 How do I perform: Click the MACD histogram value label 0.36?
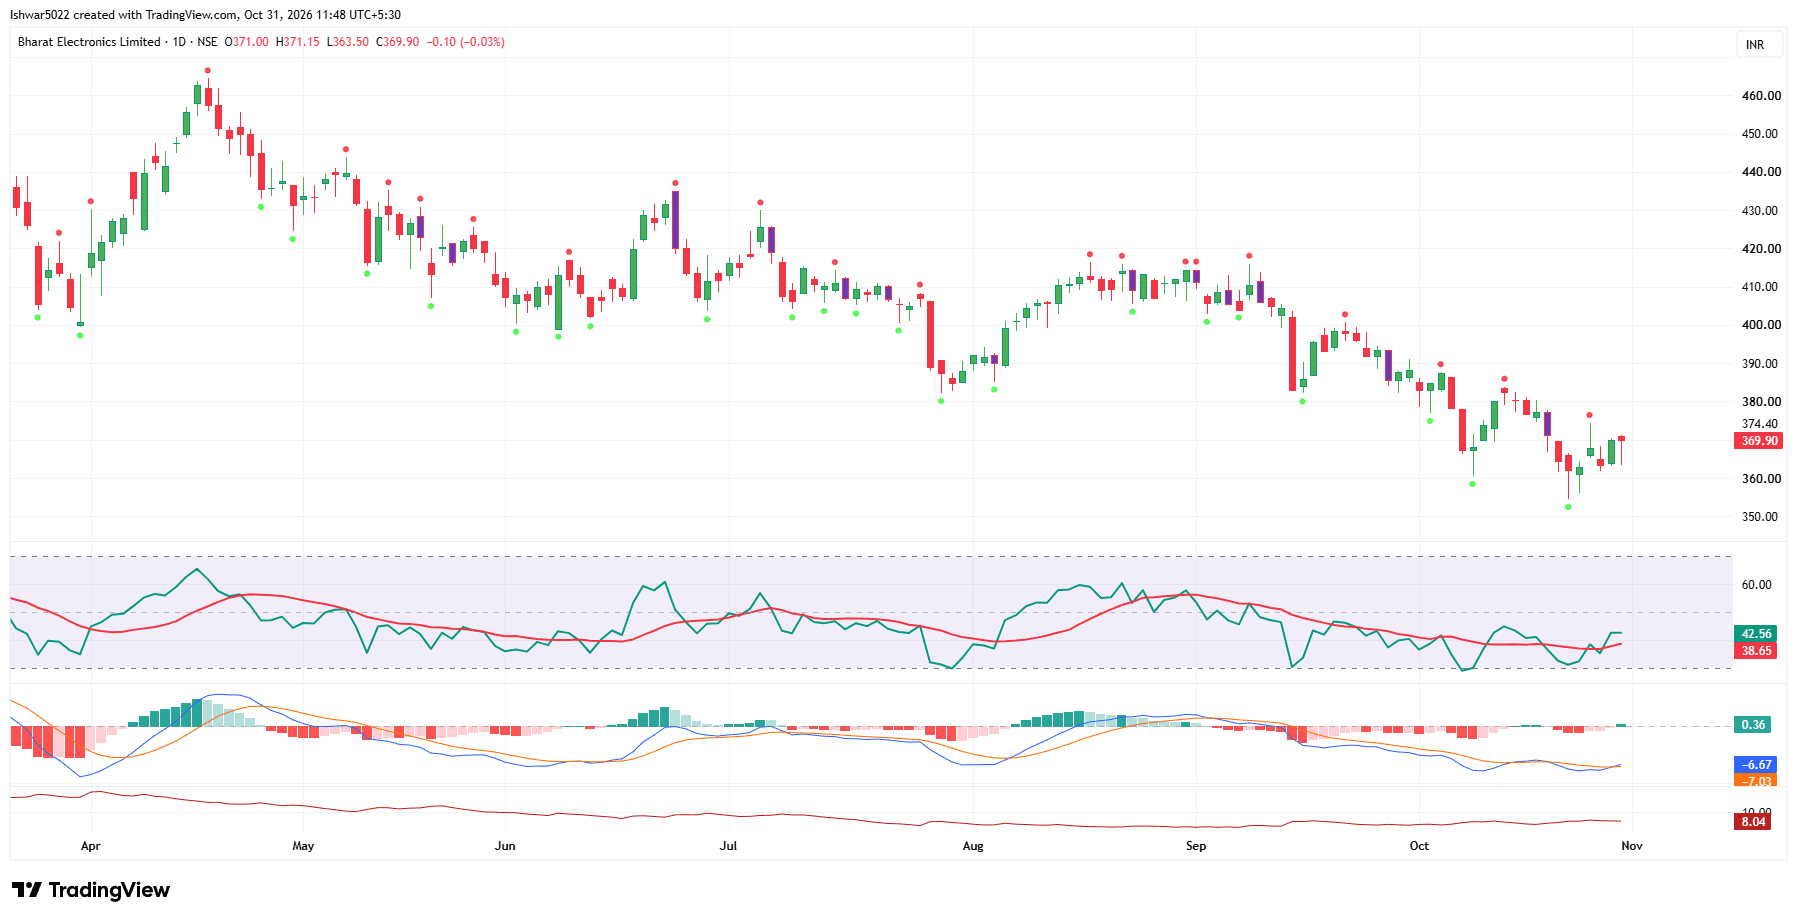pos(1753,725)
